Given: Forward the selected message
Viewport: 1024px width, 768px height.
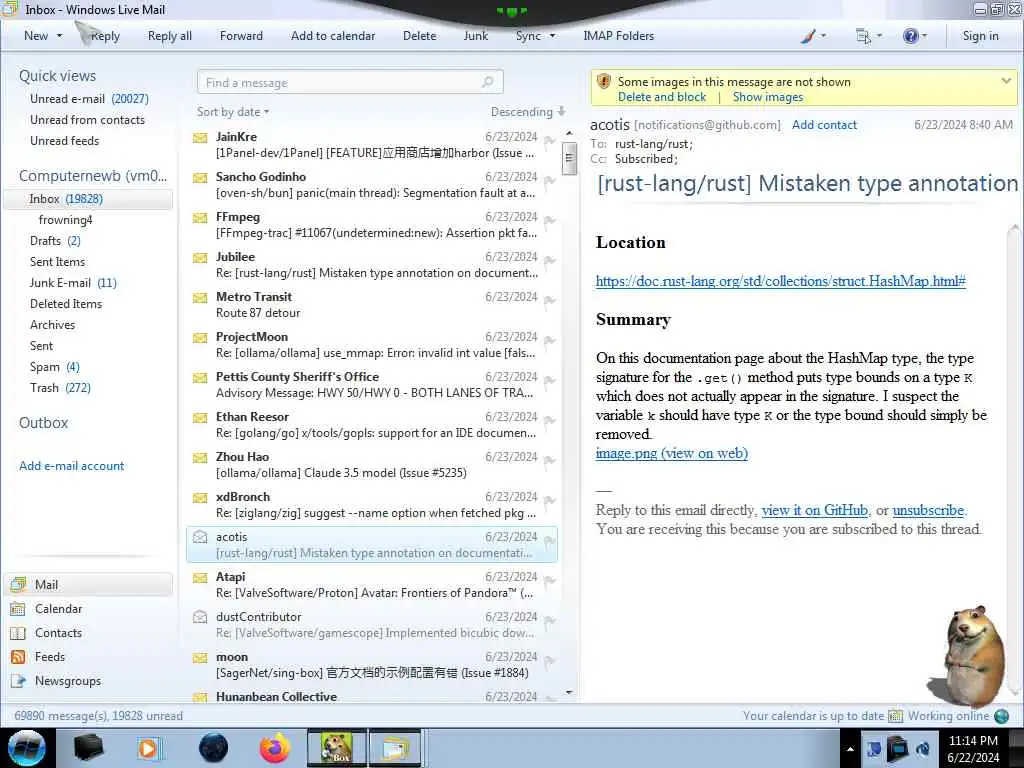Looking at the screenshot, I should point(241,36).
